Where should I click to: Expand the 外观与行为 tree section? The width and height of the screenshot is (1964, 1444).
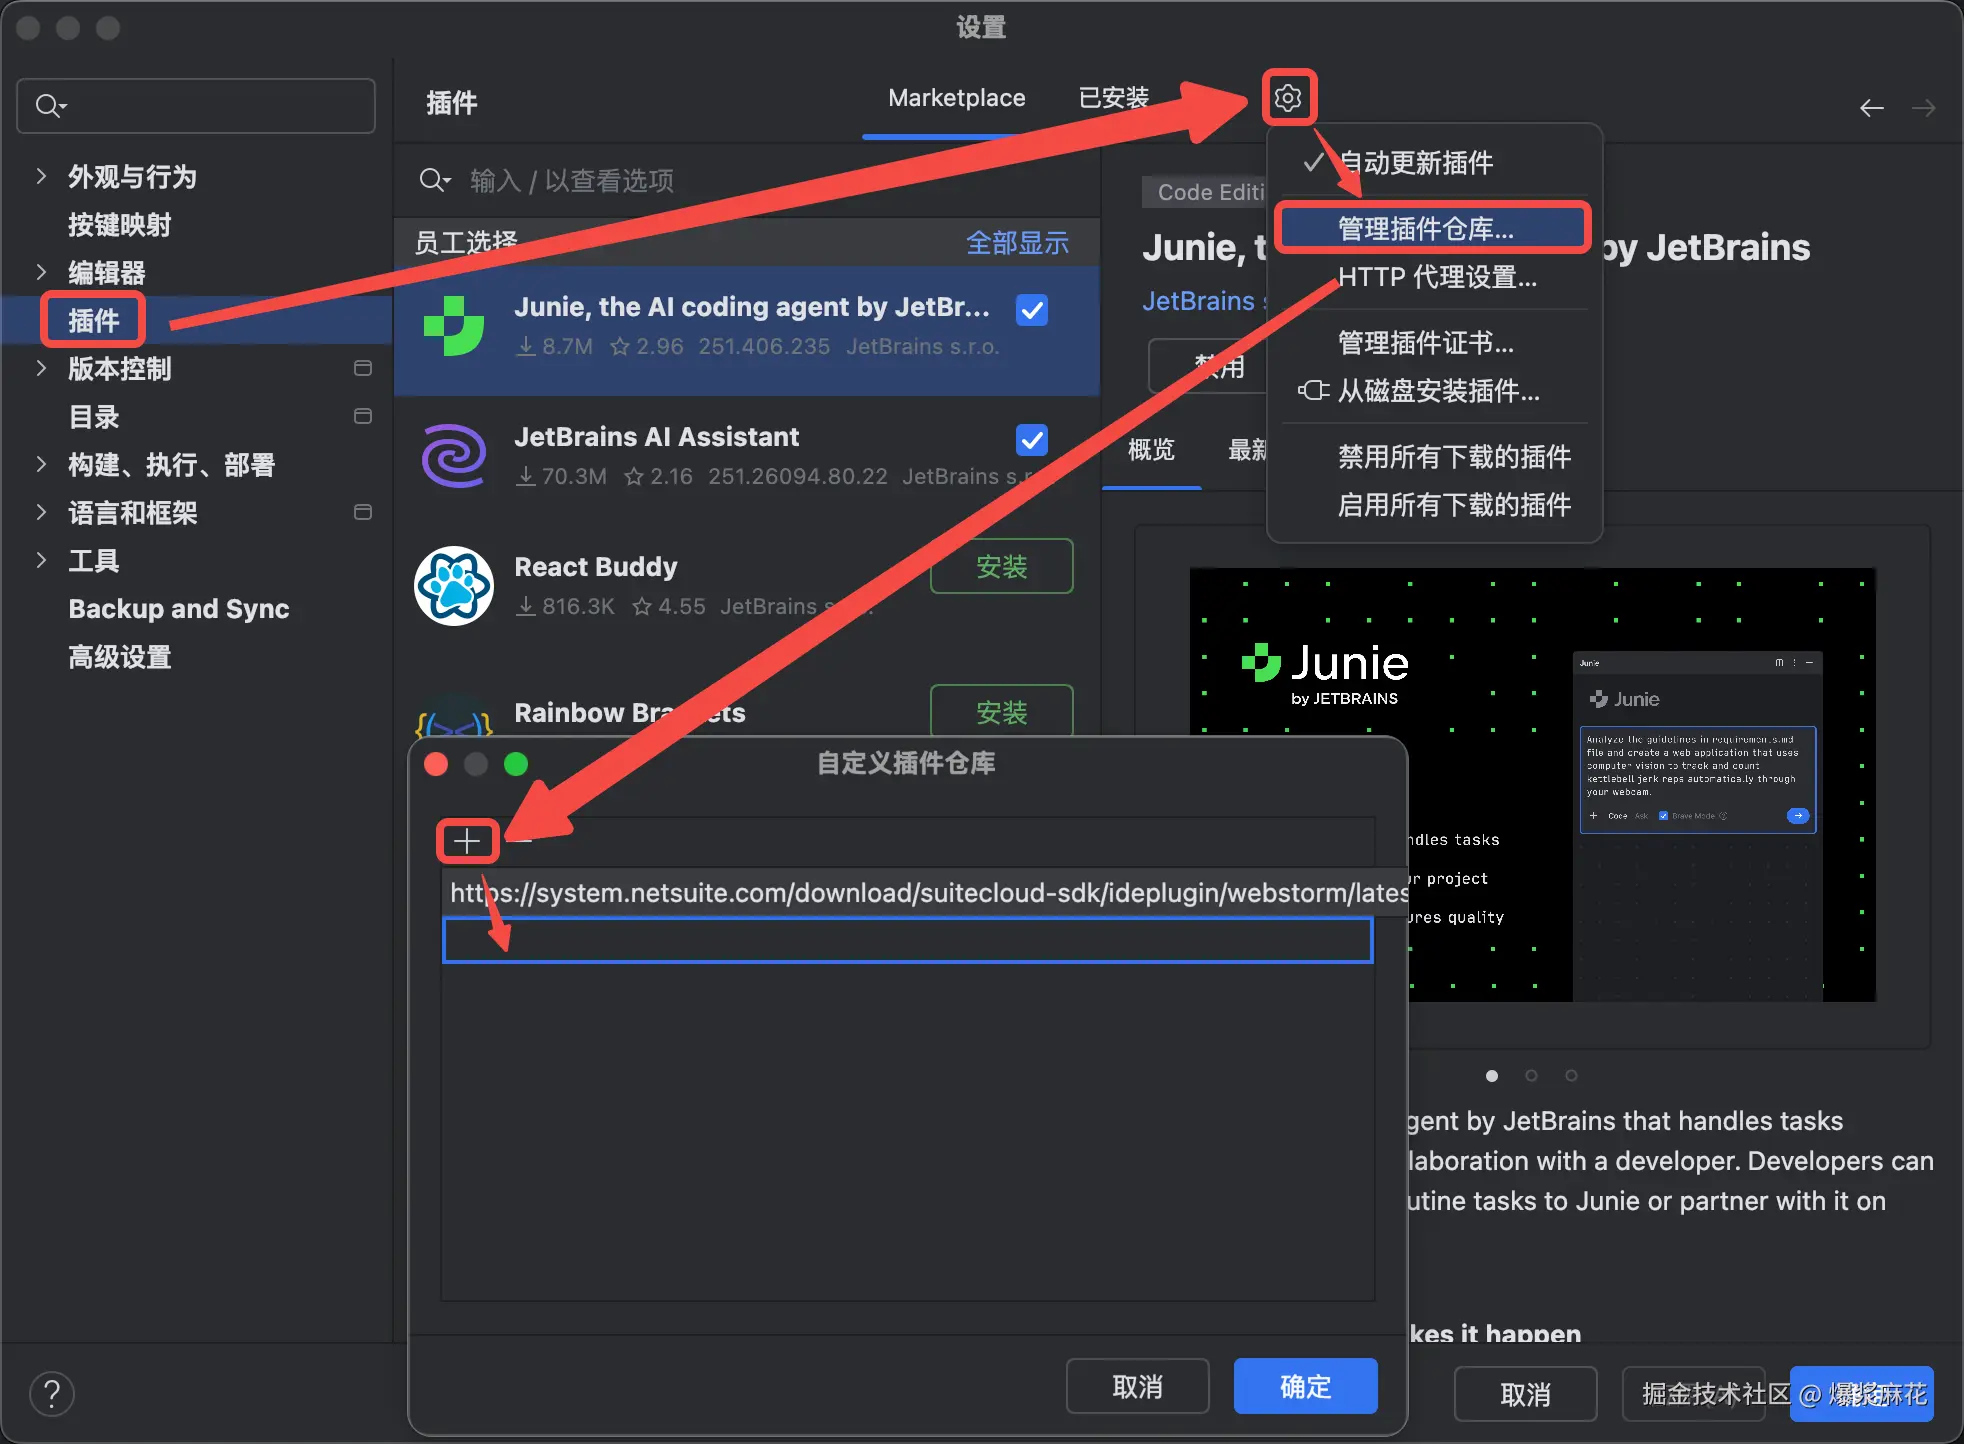[x=41, y=177]
